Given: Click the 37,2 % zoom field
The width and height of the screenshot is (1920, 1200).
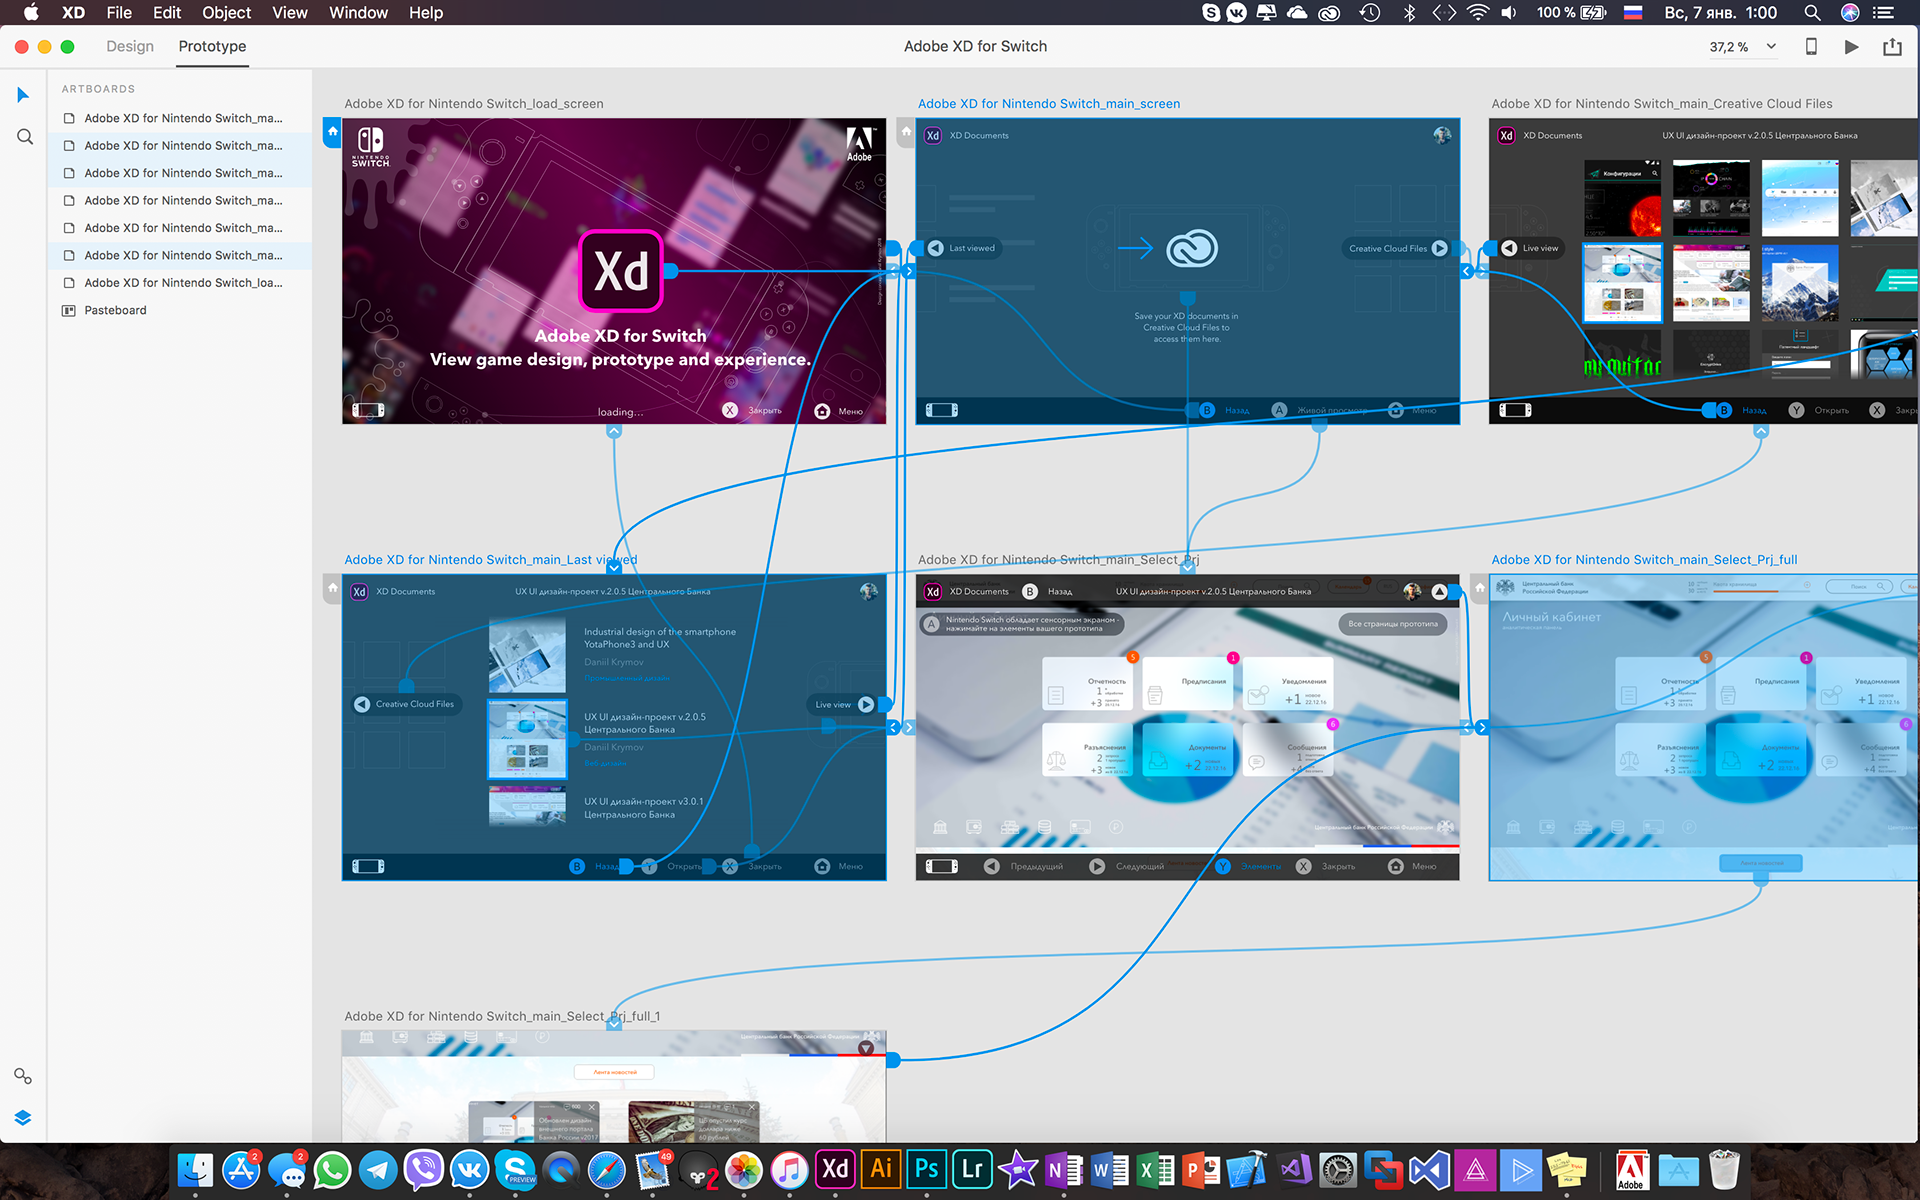Looking at the screenshot, I should click(1730, 47).
